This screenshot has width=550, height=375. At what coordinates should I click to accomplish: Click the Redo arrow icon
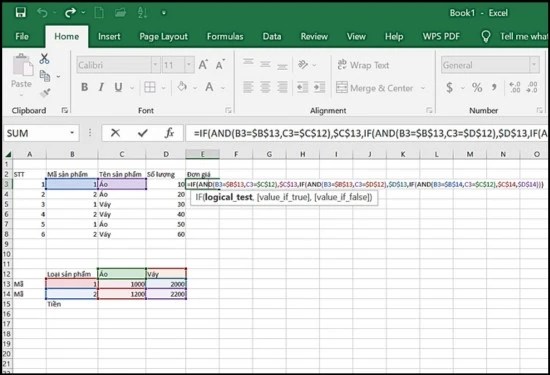[70, 13]
